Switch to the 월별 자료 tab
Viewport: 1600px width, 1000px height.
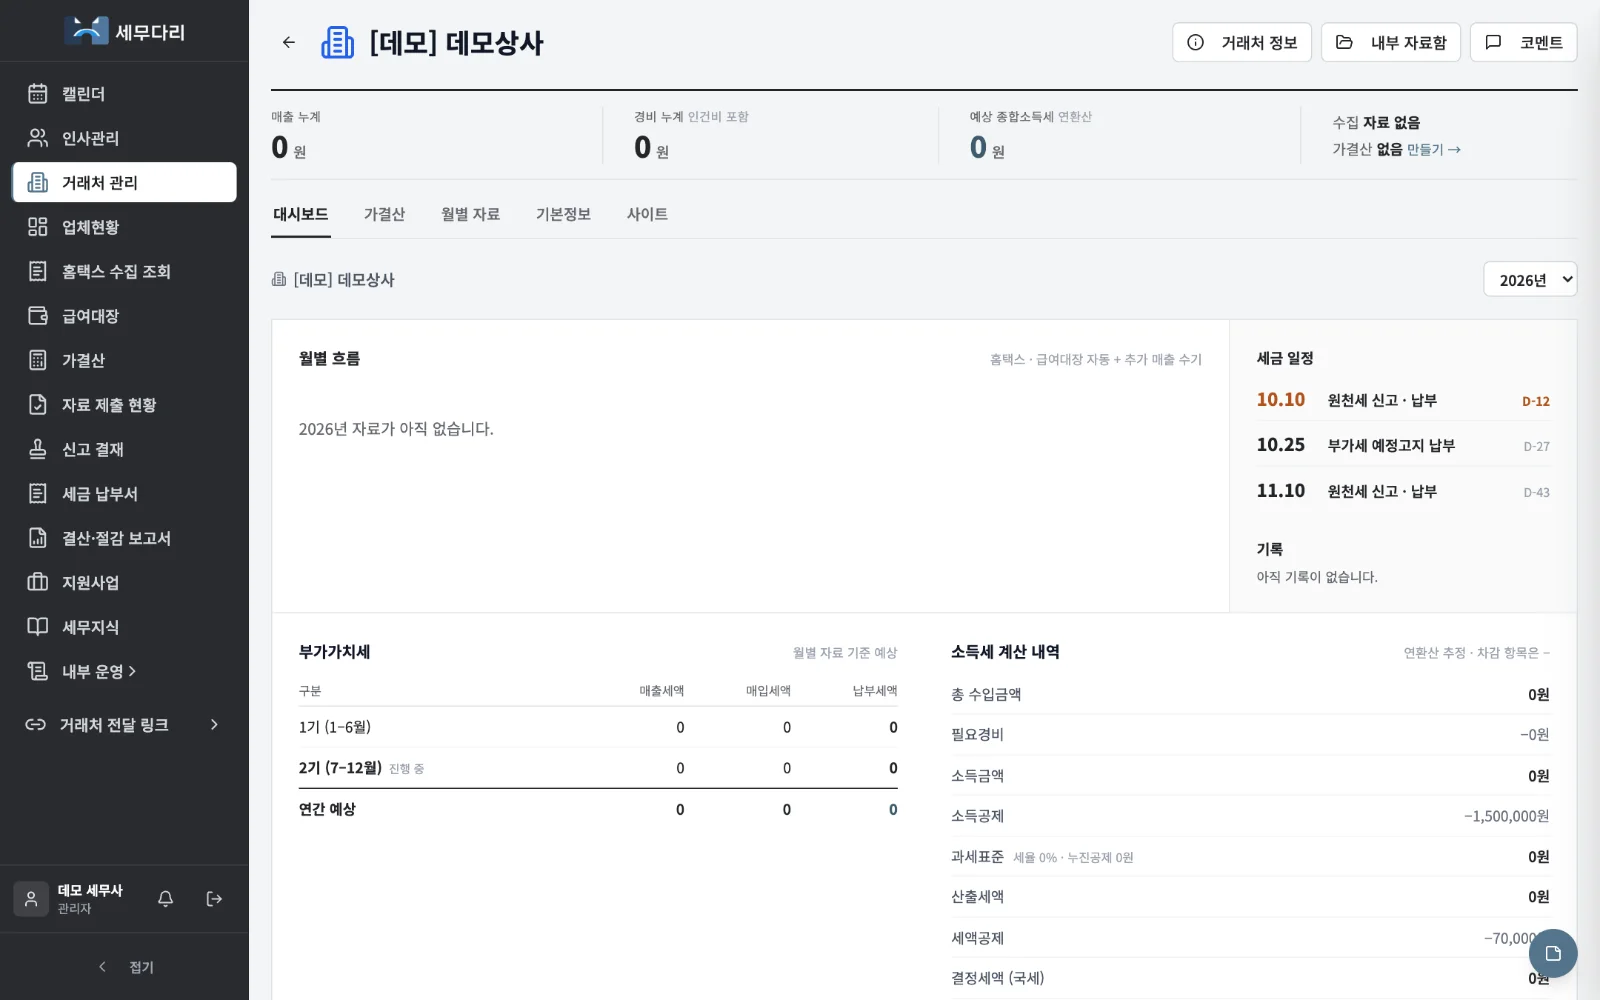tap(470, 214)
